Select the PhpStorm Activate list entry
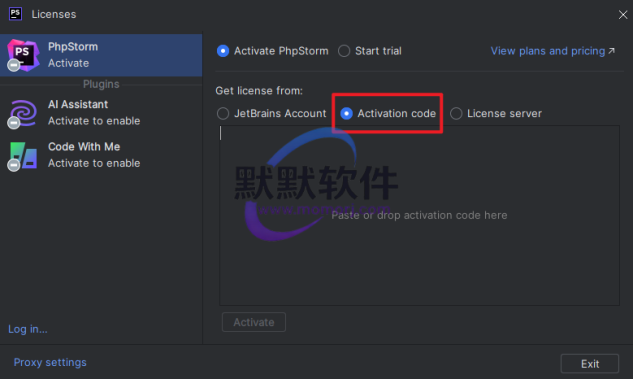This screenshot has width=633, height=379. pos(101,55)
